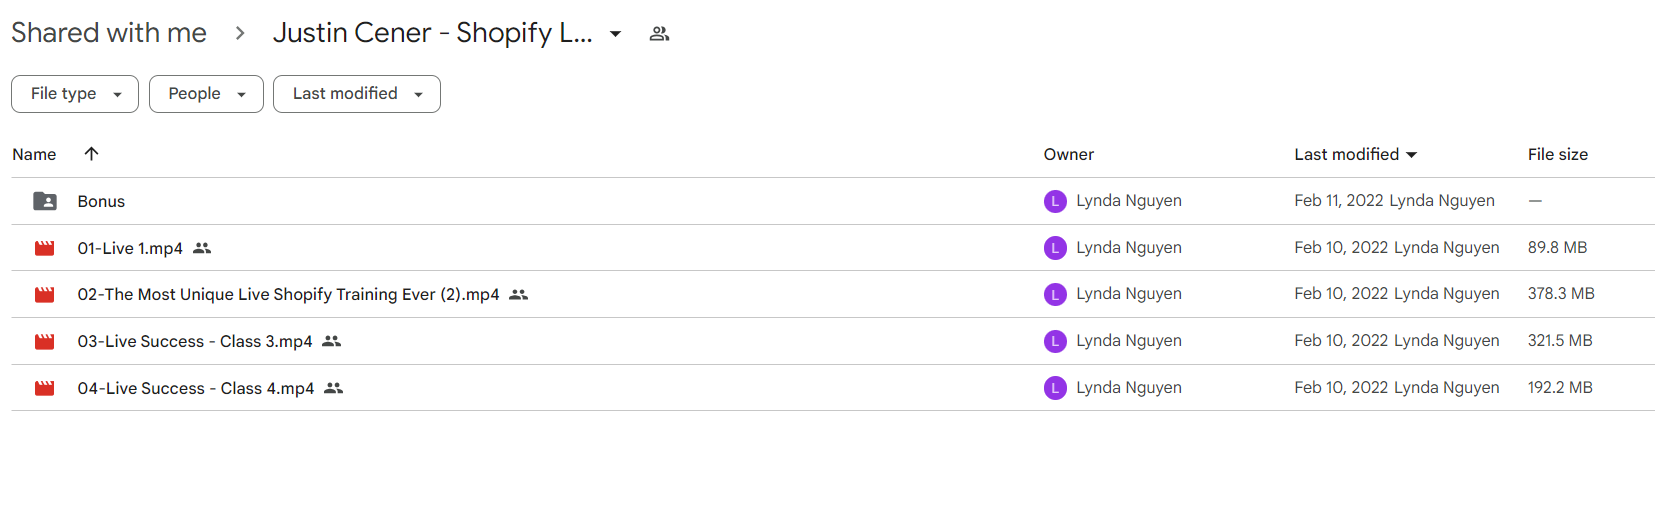Viewport: 1655px width, 516px height.
Task: Click the 378.3 MB file size
Action: (1561, 293)
